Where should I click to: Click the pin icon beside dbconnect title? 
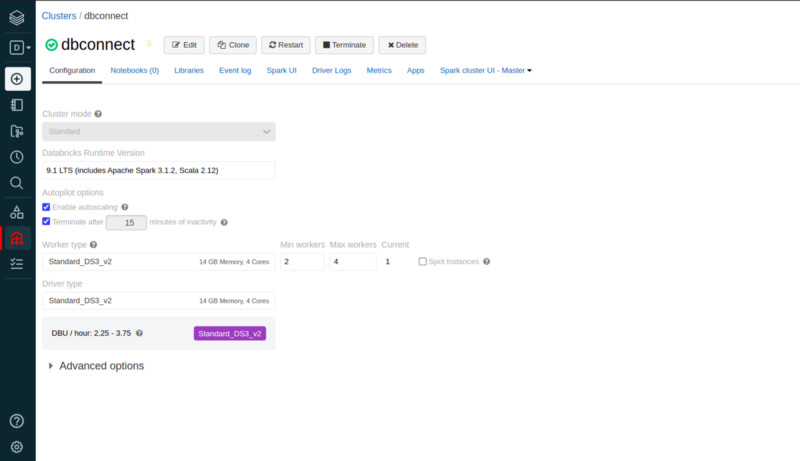[149, 44]
